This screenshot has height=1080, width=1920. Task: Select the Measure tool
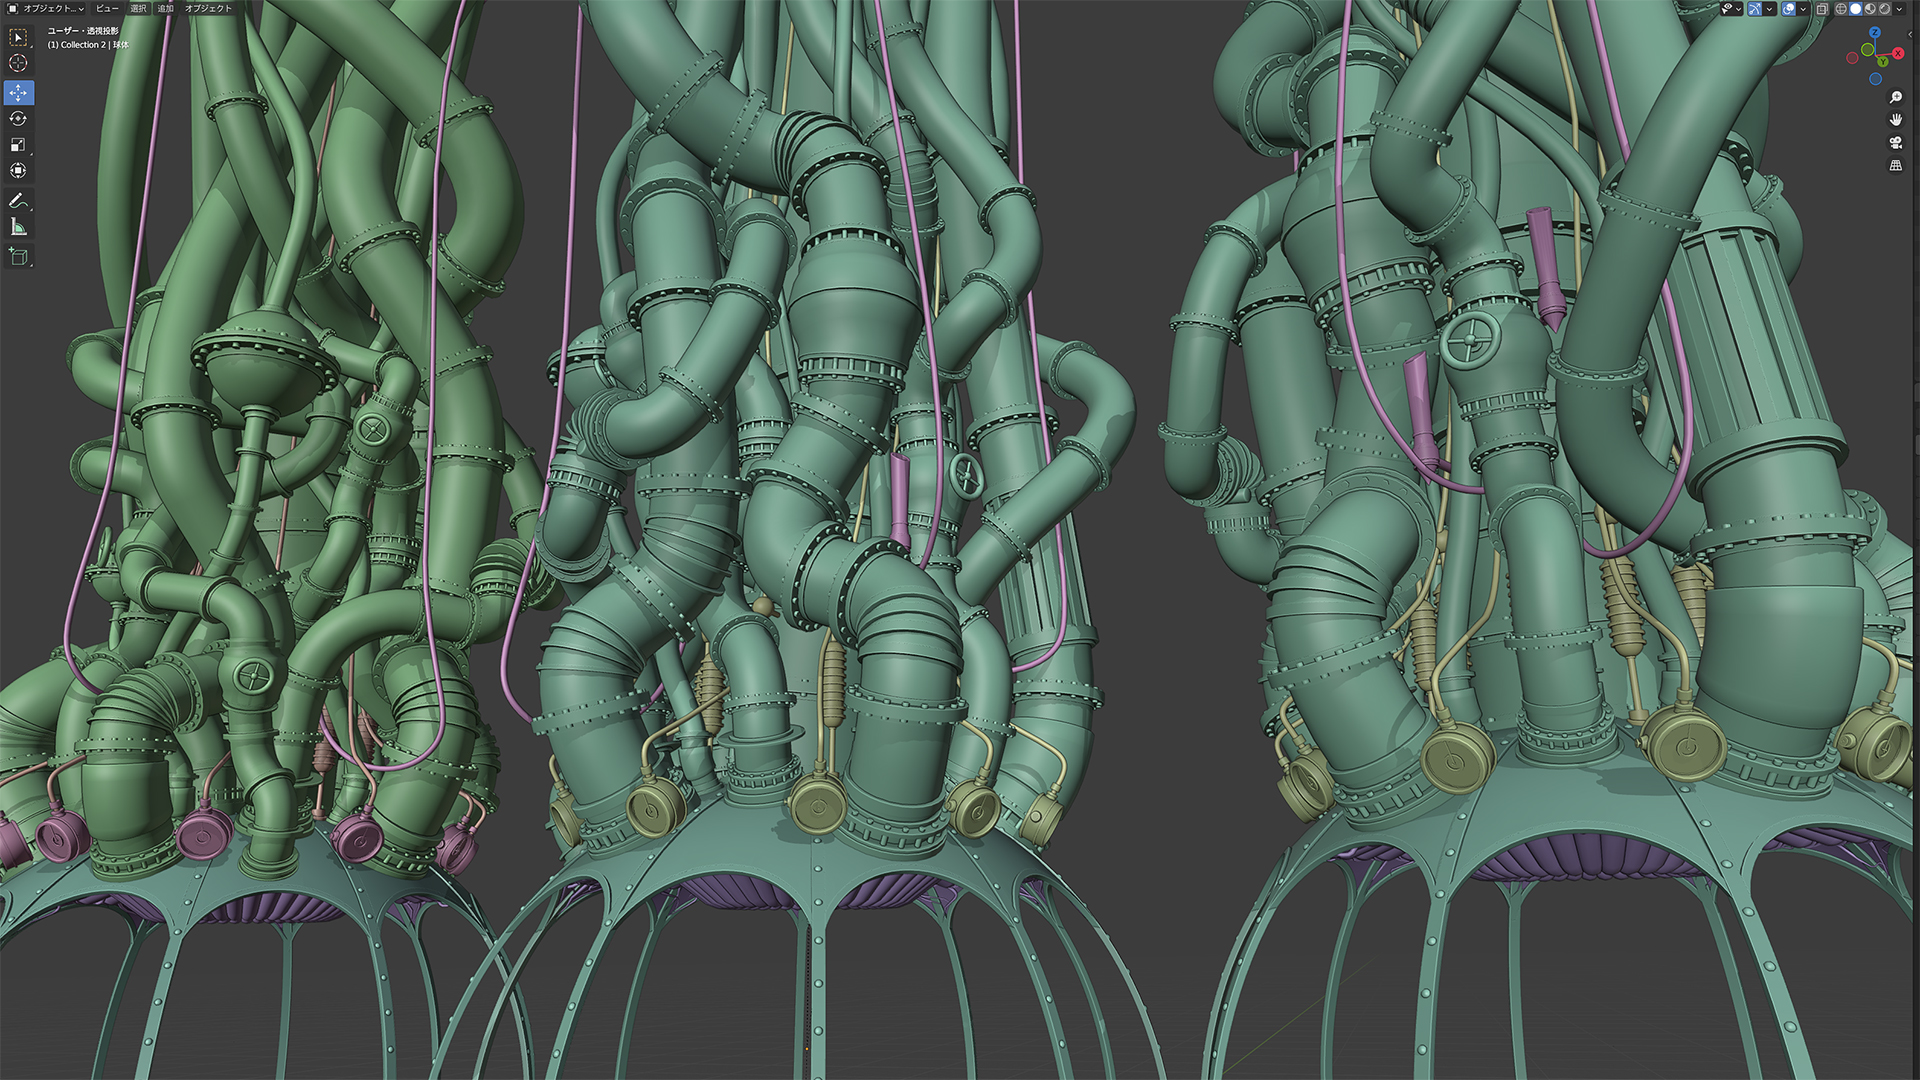click(x=18, y=227)
